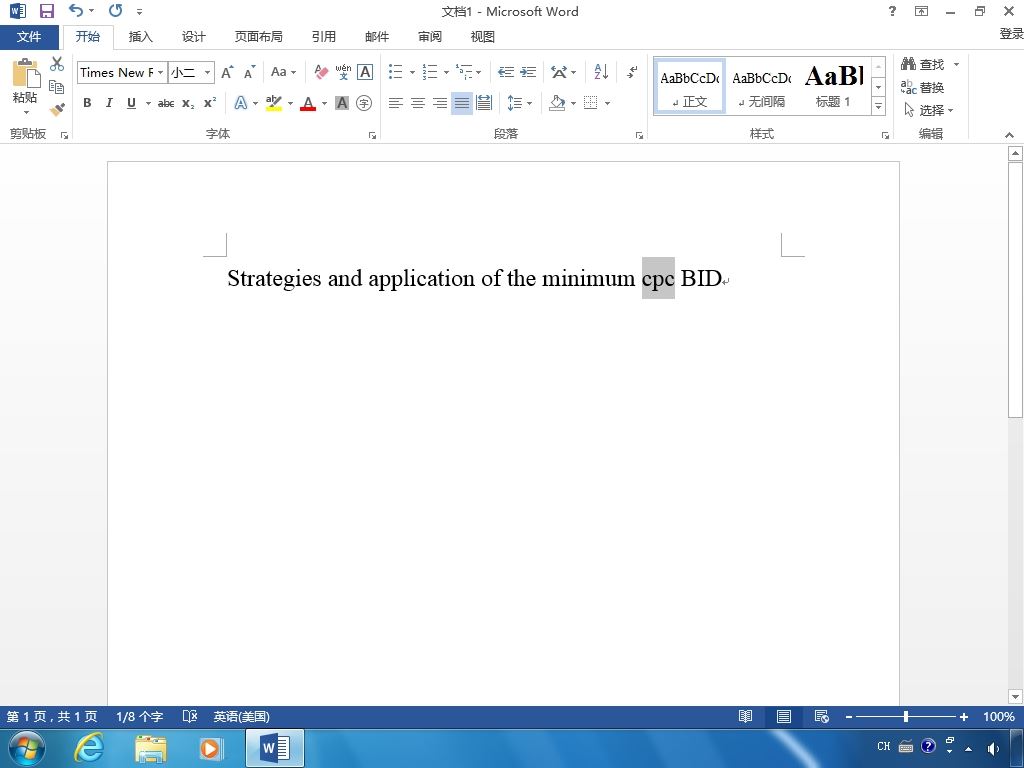Viewport: 1024px width, 768px height.
Task: Toggle bold formatting
Action: (87, 103)
